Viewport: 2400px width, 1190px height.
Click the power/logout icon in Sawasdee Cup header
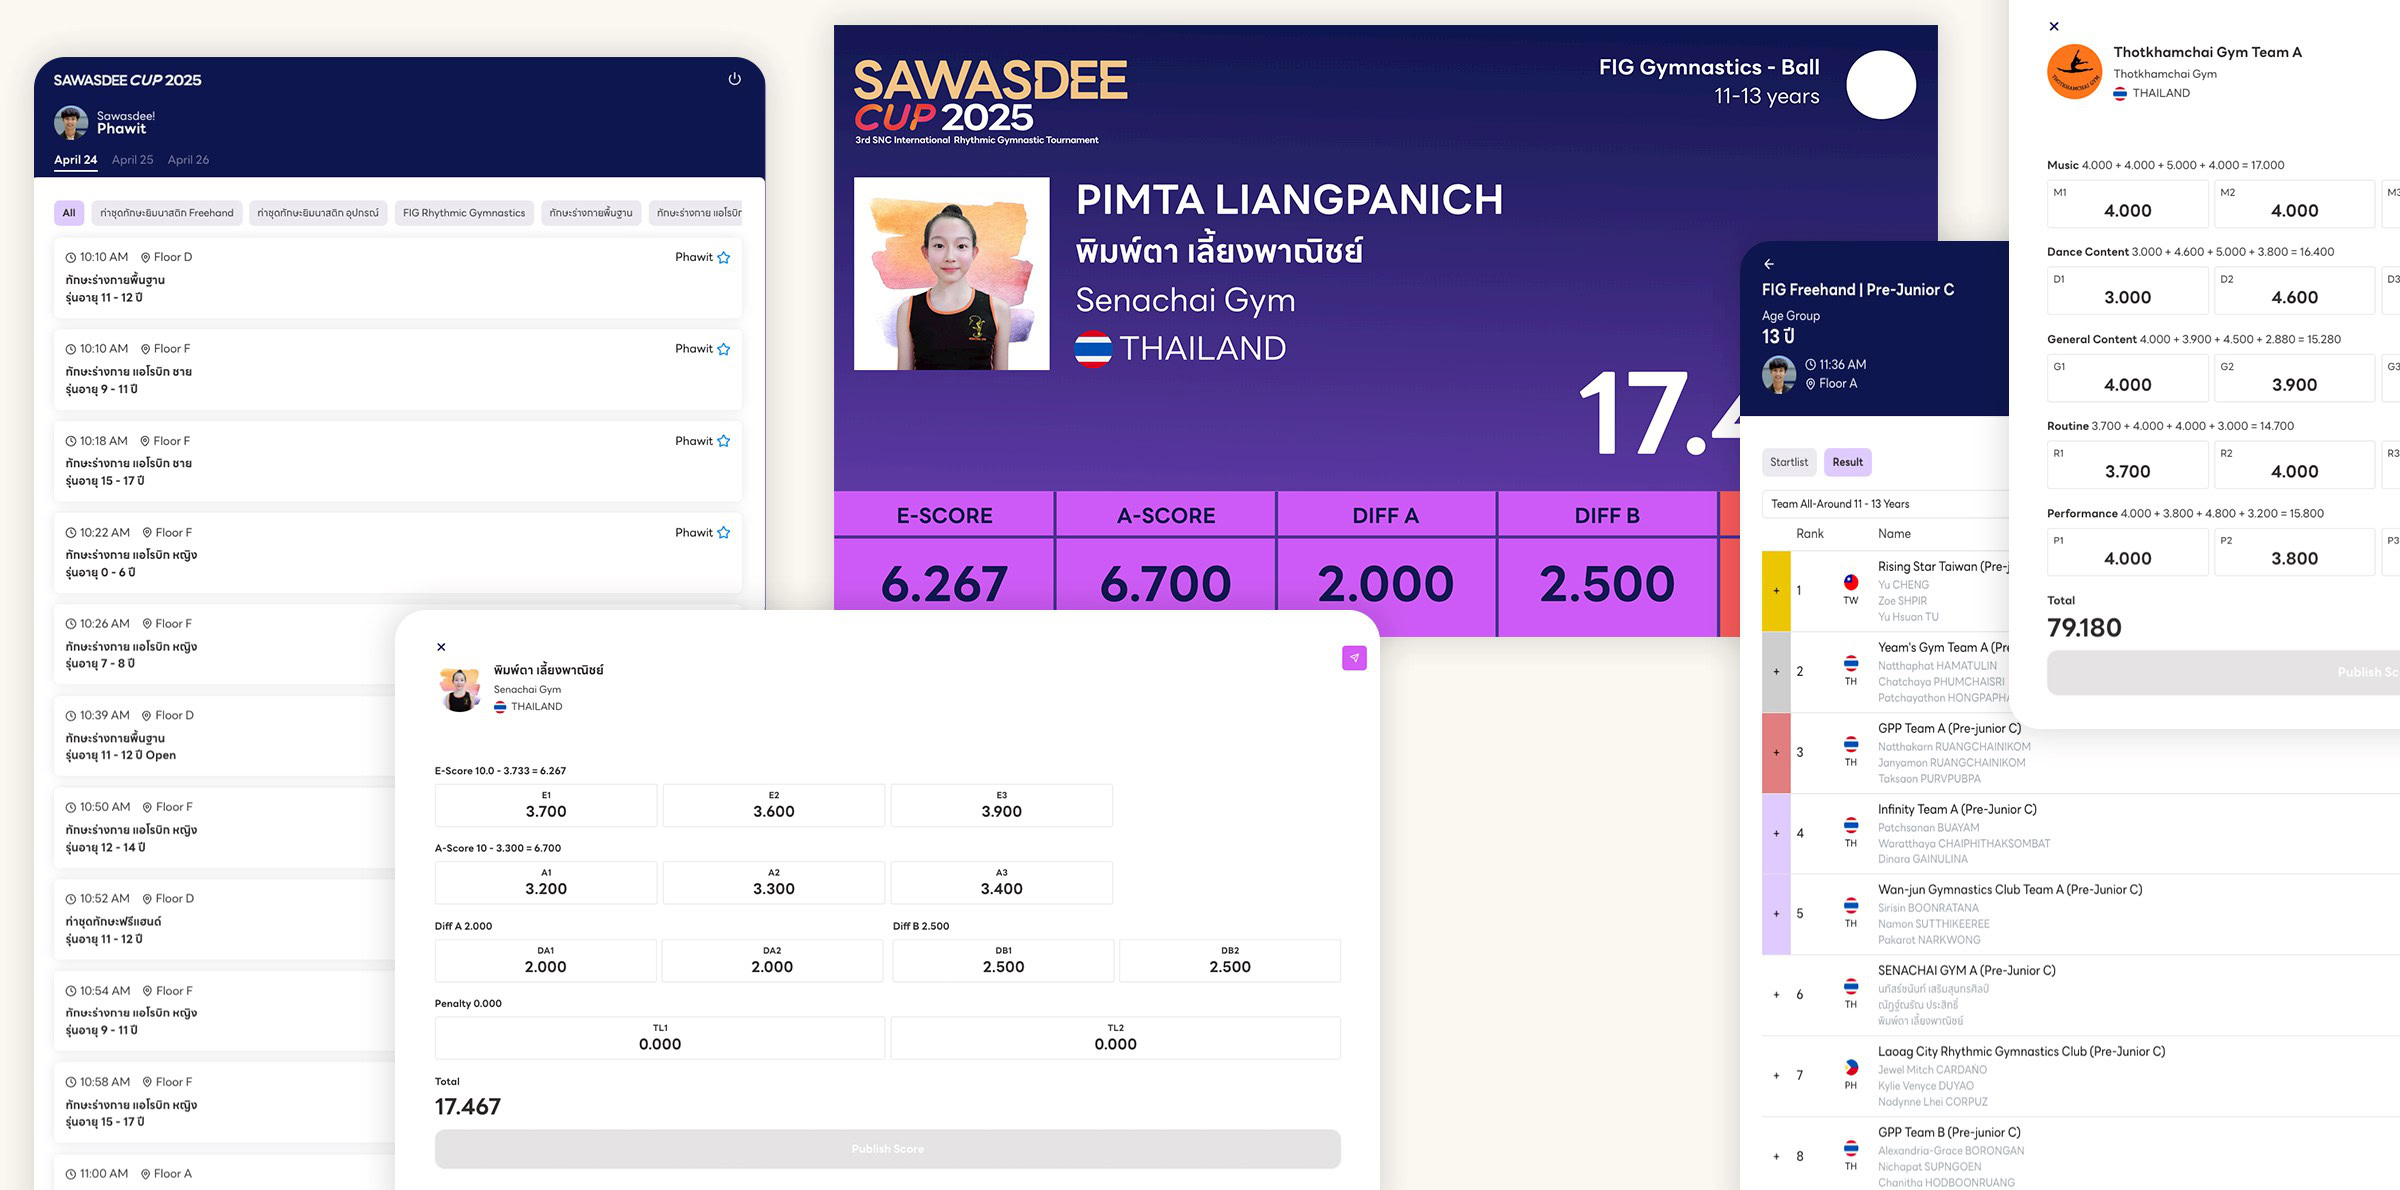(734, 79)
